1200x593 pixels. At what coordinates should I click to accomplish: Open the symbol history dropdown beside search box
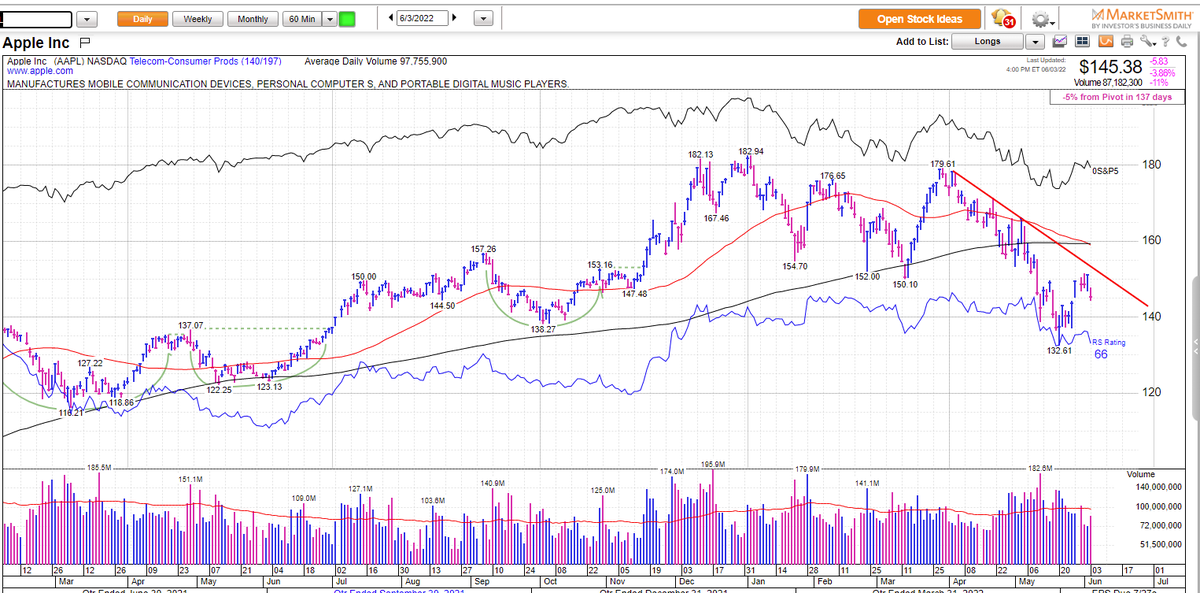coord(87,19)
